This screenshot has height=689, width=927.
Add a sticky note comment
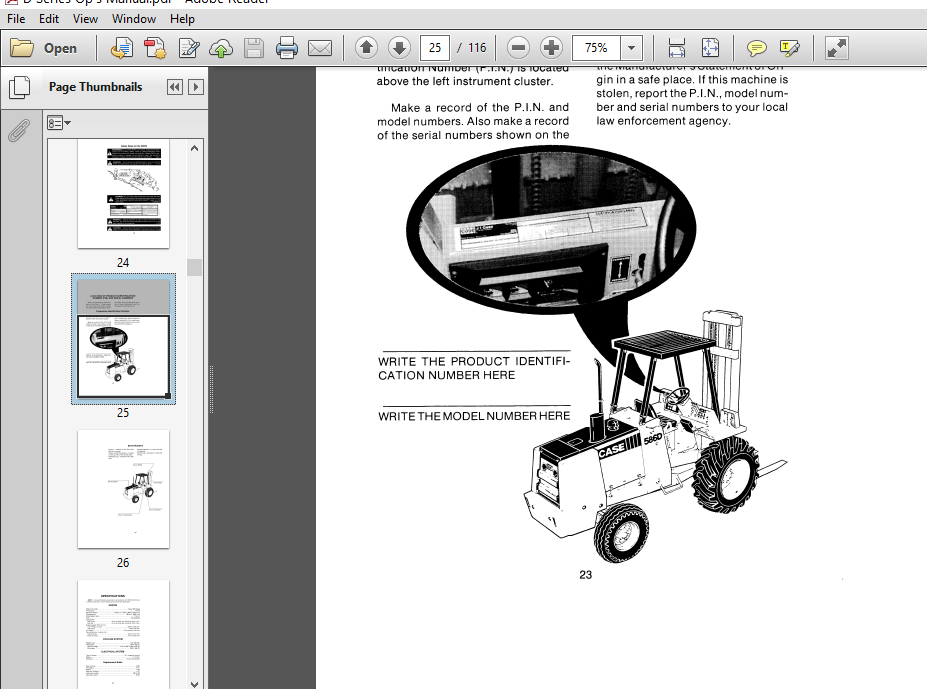coord(756,48)
